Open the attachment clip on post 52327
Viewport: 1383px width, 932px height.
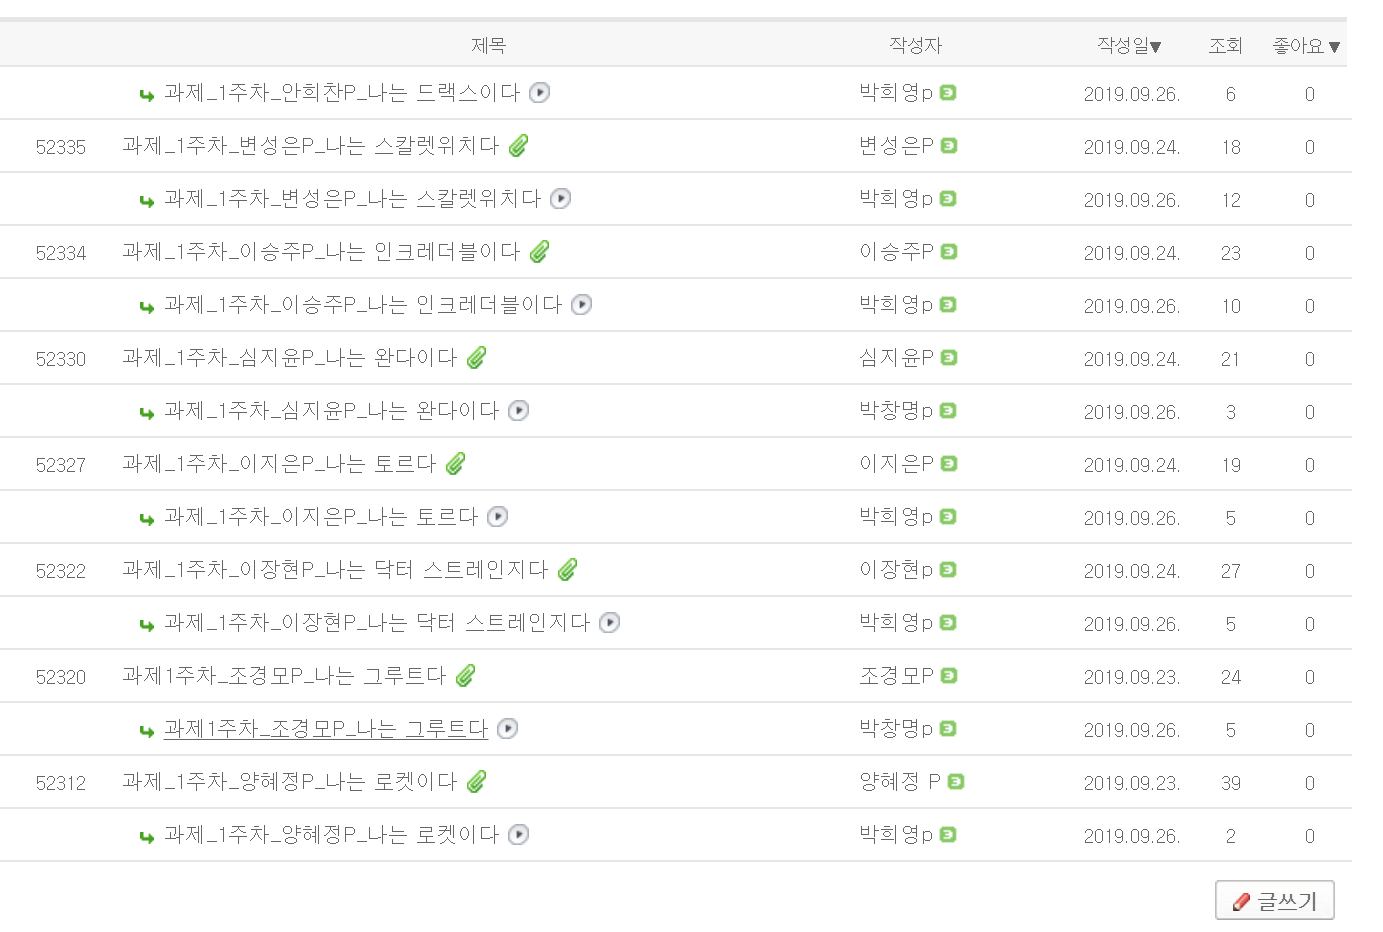pyautogui.click(x=455, y=464)
